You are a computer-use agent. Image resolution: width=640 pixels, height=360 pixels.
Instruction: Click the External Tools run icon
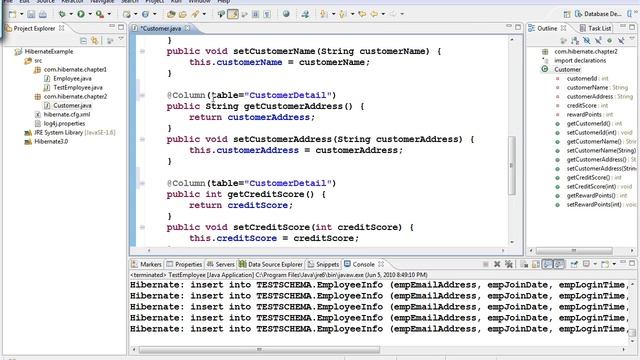[x=100, y=14]
